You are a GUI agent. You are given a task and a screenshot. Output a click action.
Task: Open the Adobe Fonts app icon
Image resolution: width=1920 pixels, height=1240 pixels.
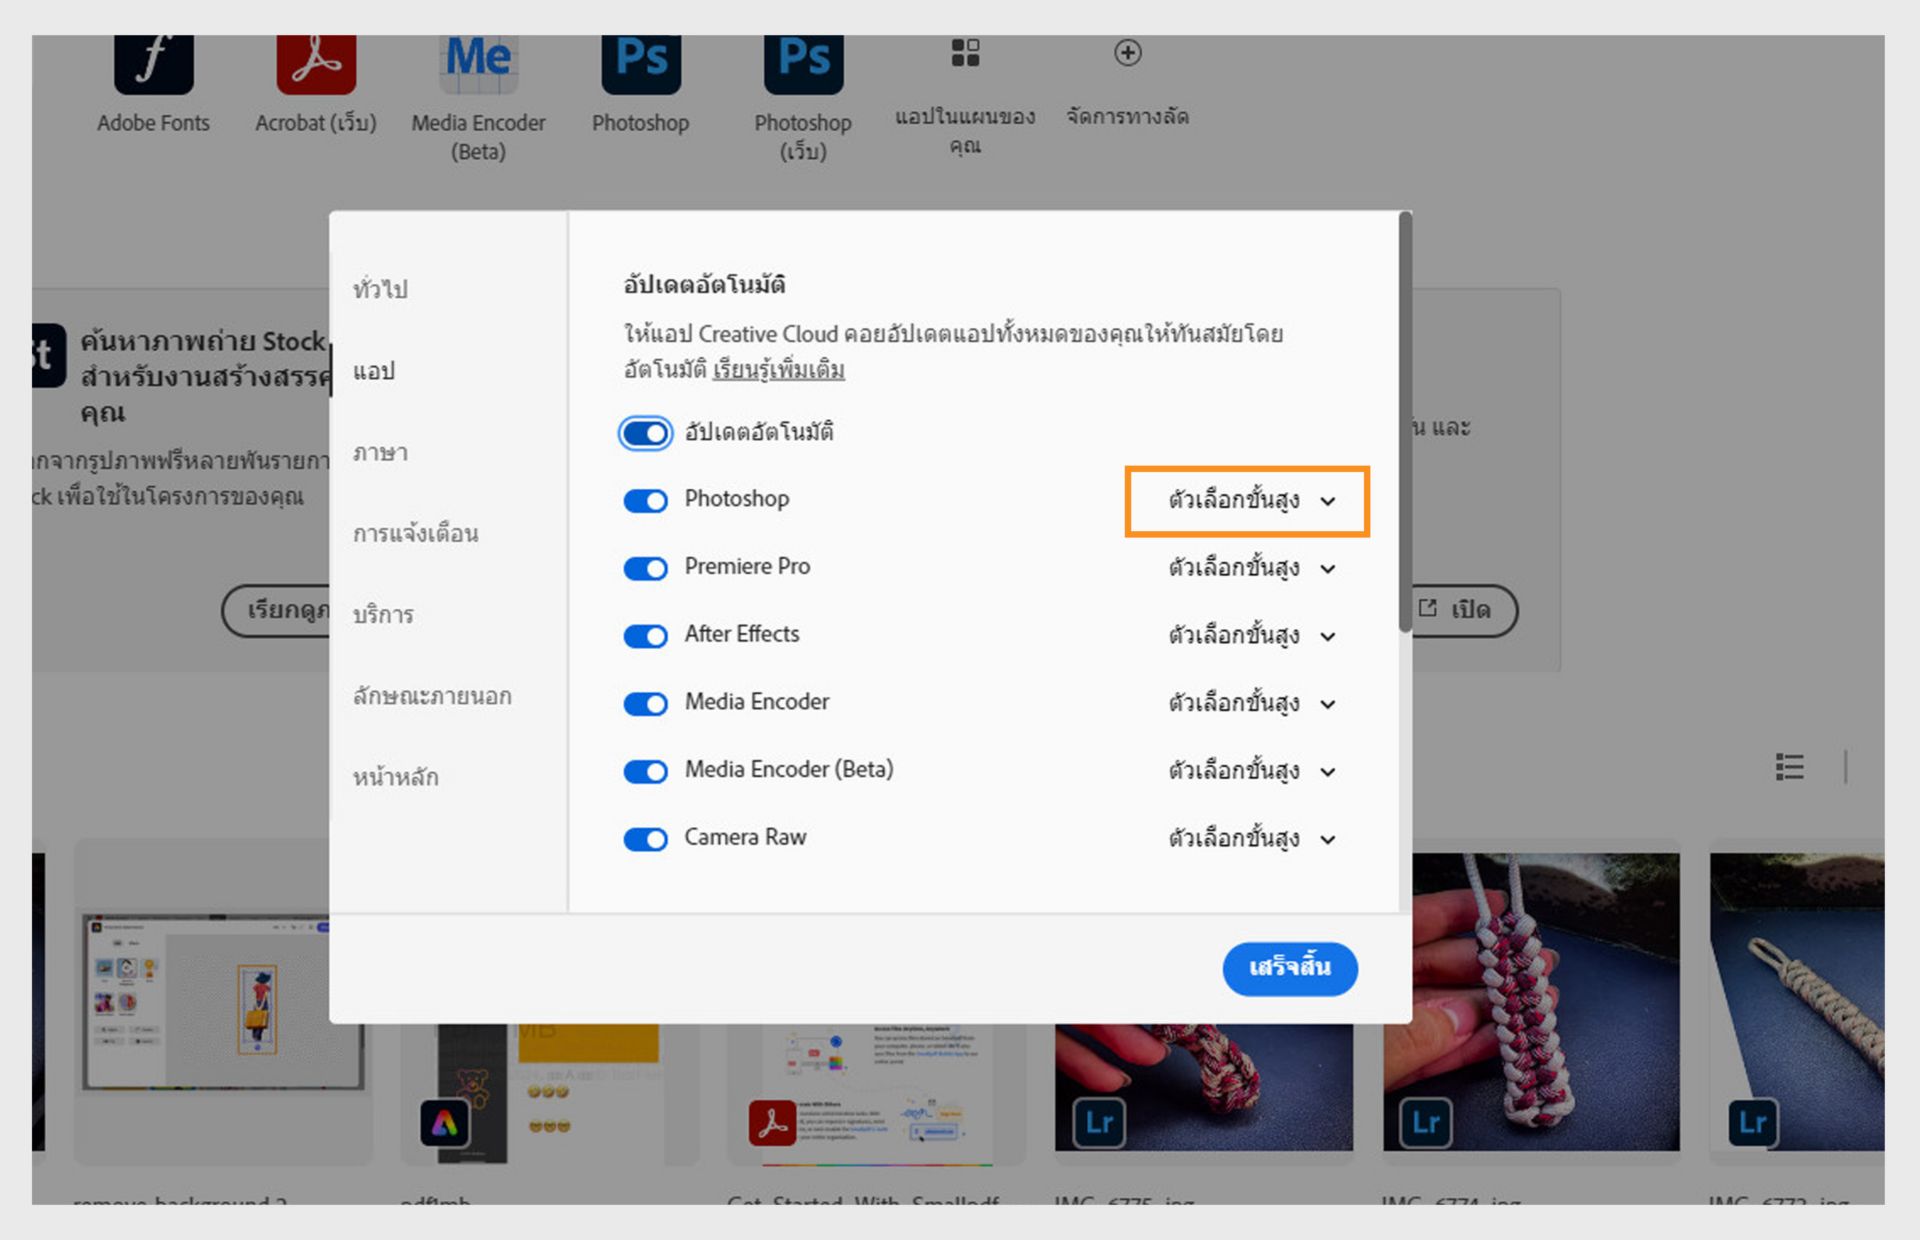click(153, 65)
